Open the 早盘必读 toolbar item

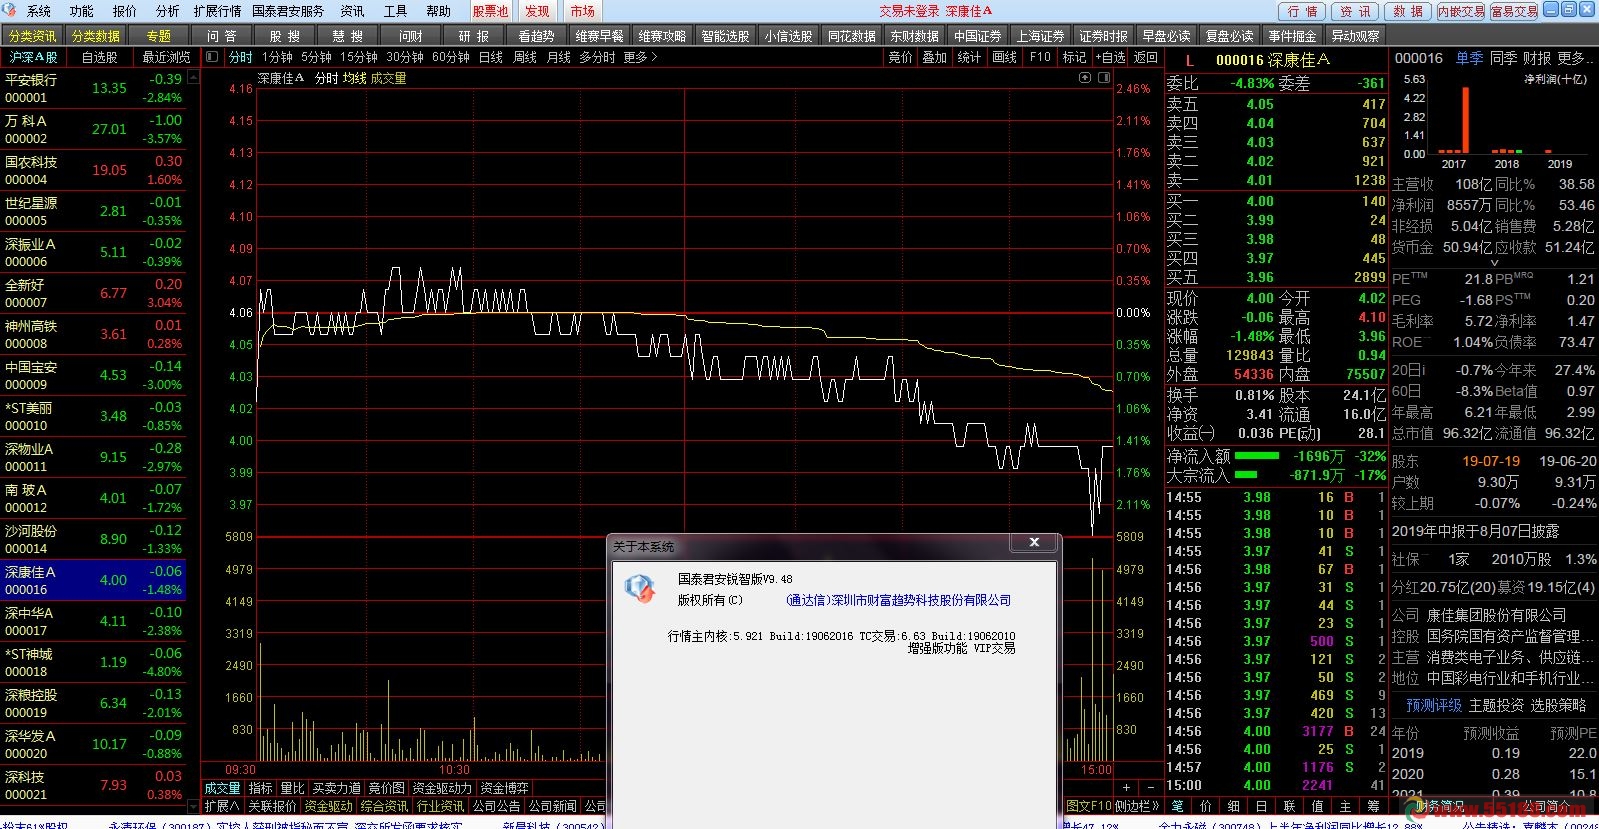tap(1167, 36)
